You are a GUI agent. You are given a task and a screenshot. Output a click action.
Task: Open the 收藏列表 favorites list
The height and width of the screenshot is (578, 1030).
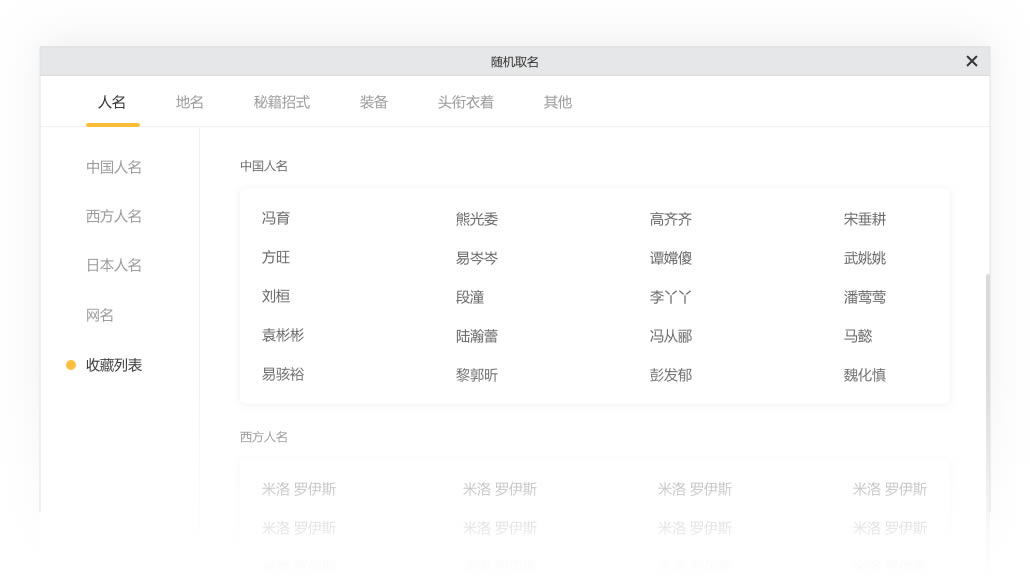pyautogui.click(x=114, y=365)
